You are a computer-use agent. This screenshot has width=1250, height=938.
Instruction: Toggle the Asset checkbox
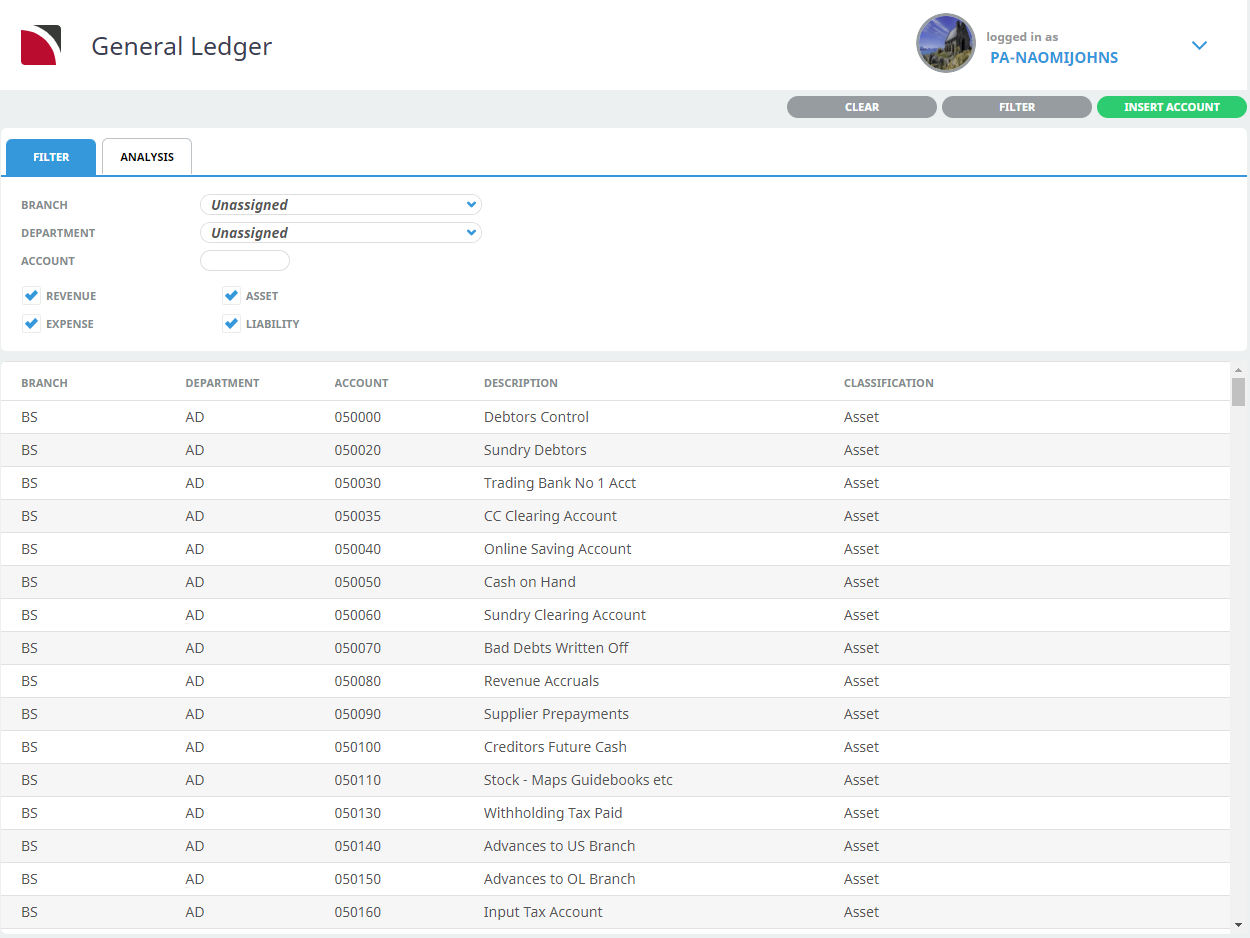point(232,296)
